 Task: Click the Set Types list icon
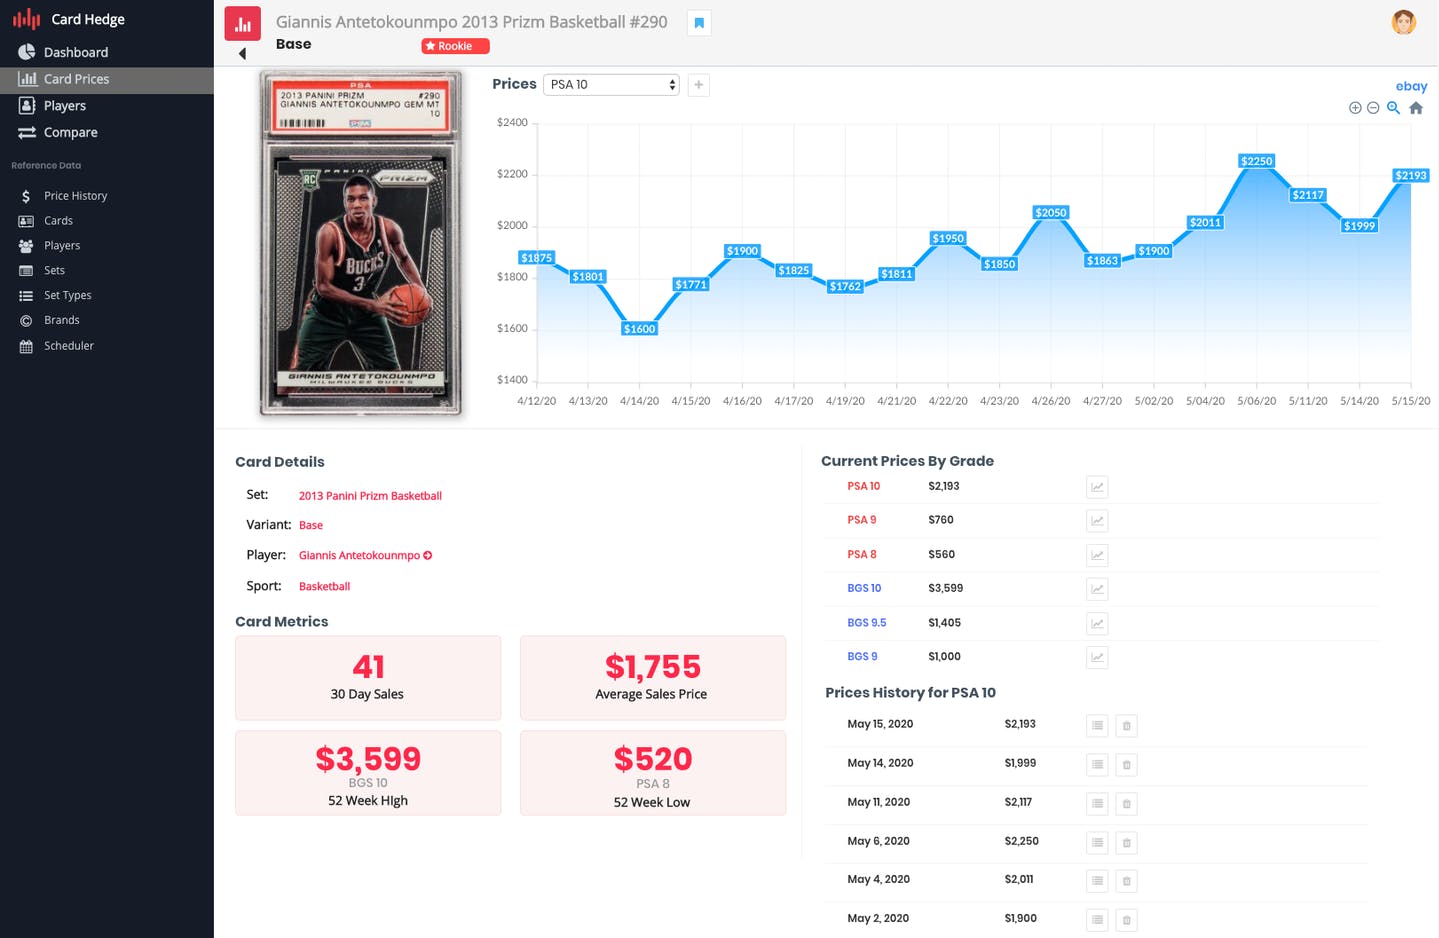(26, 296)
